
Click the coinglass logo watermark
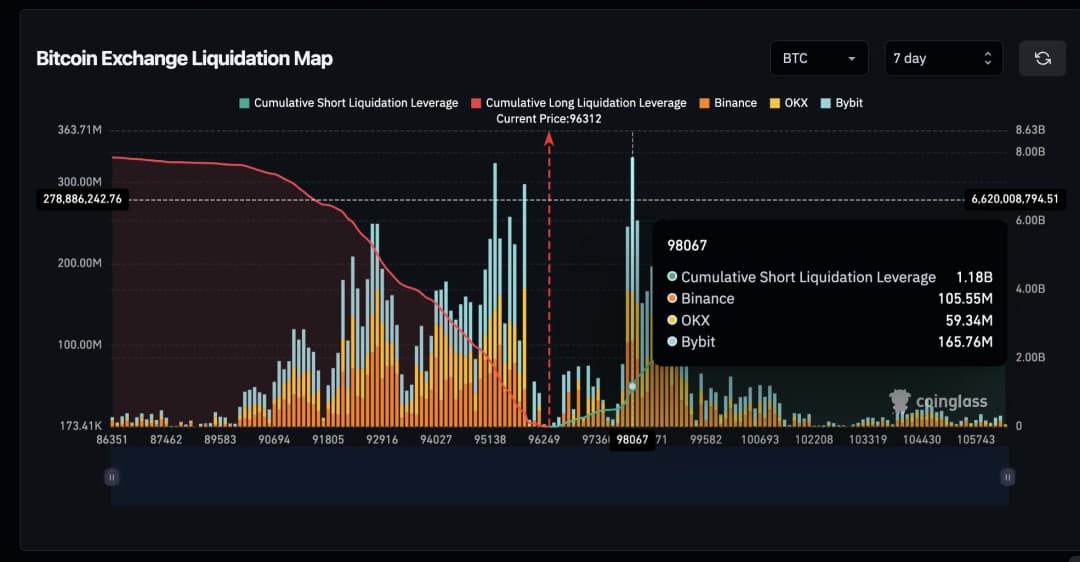938,402
